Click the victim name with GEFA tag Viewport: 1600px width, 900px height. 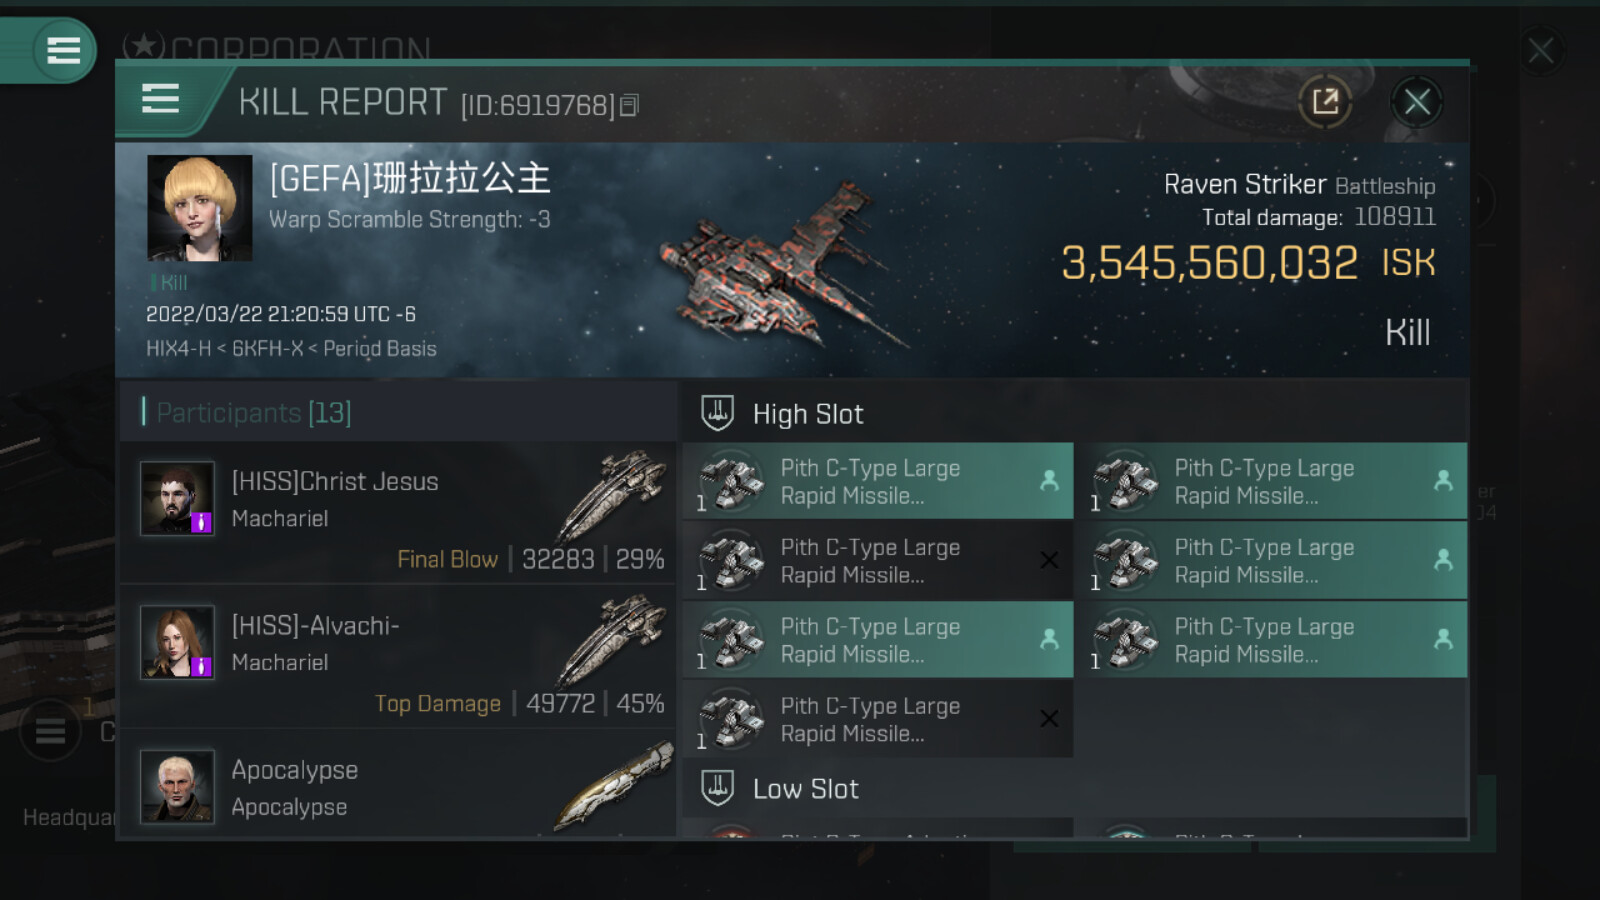click(410, 178)
